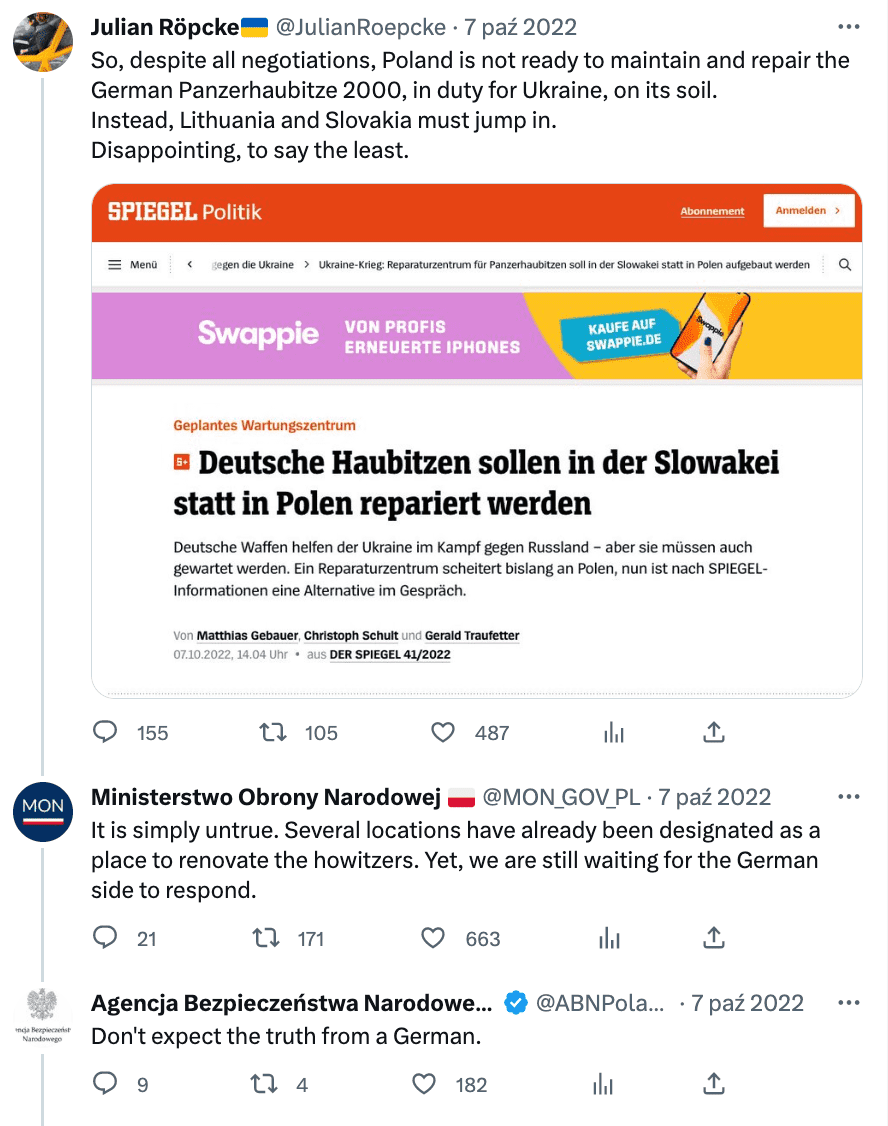Like Julian Röpcke's tweet
888x1126 pixels.
(443, 733)
